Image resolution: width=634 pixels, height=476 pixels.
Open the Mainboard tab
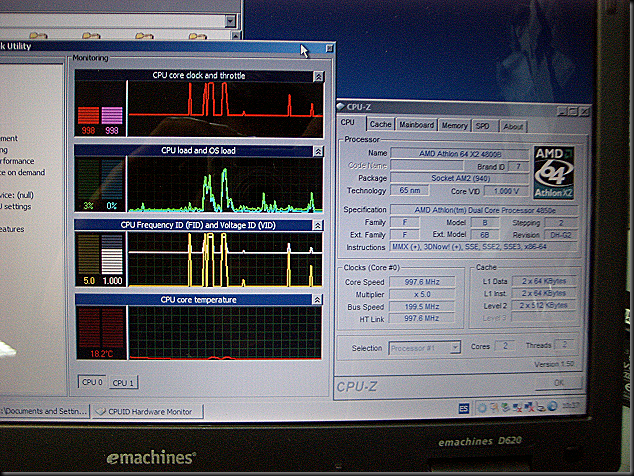coord(416,125)
